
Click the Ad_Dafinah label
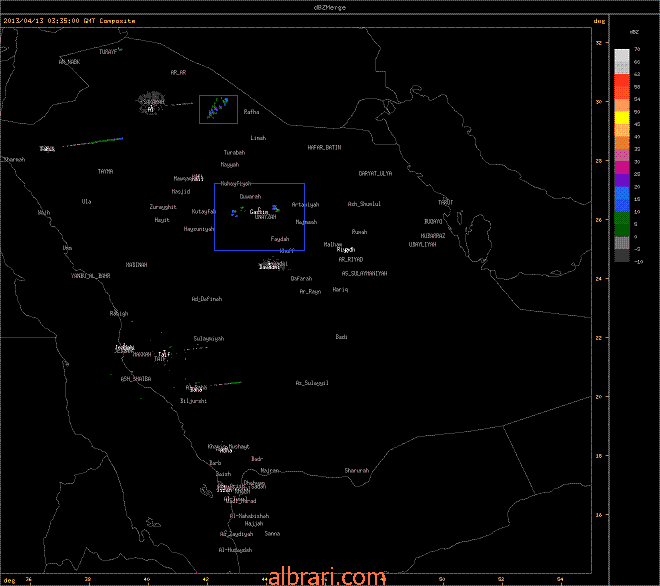pyautogui.click(x=207, y=299)
